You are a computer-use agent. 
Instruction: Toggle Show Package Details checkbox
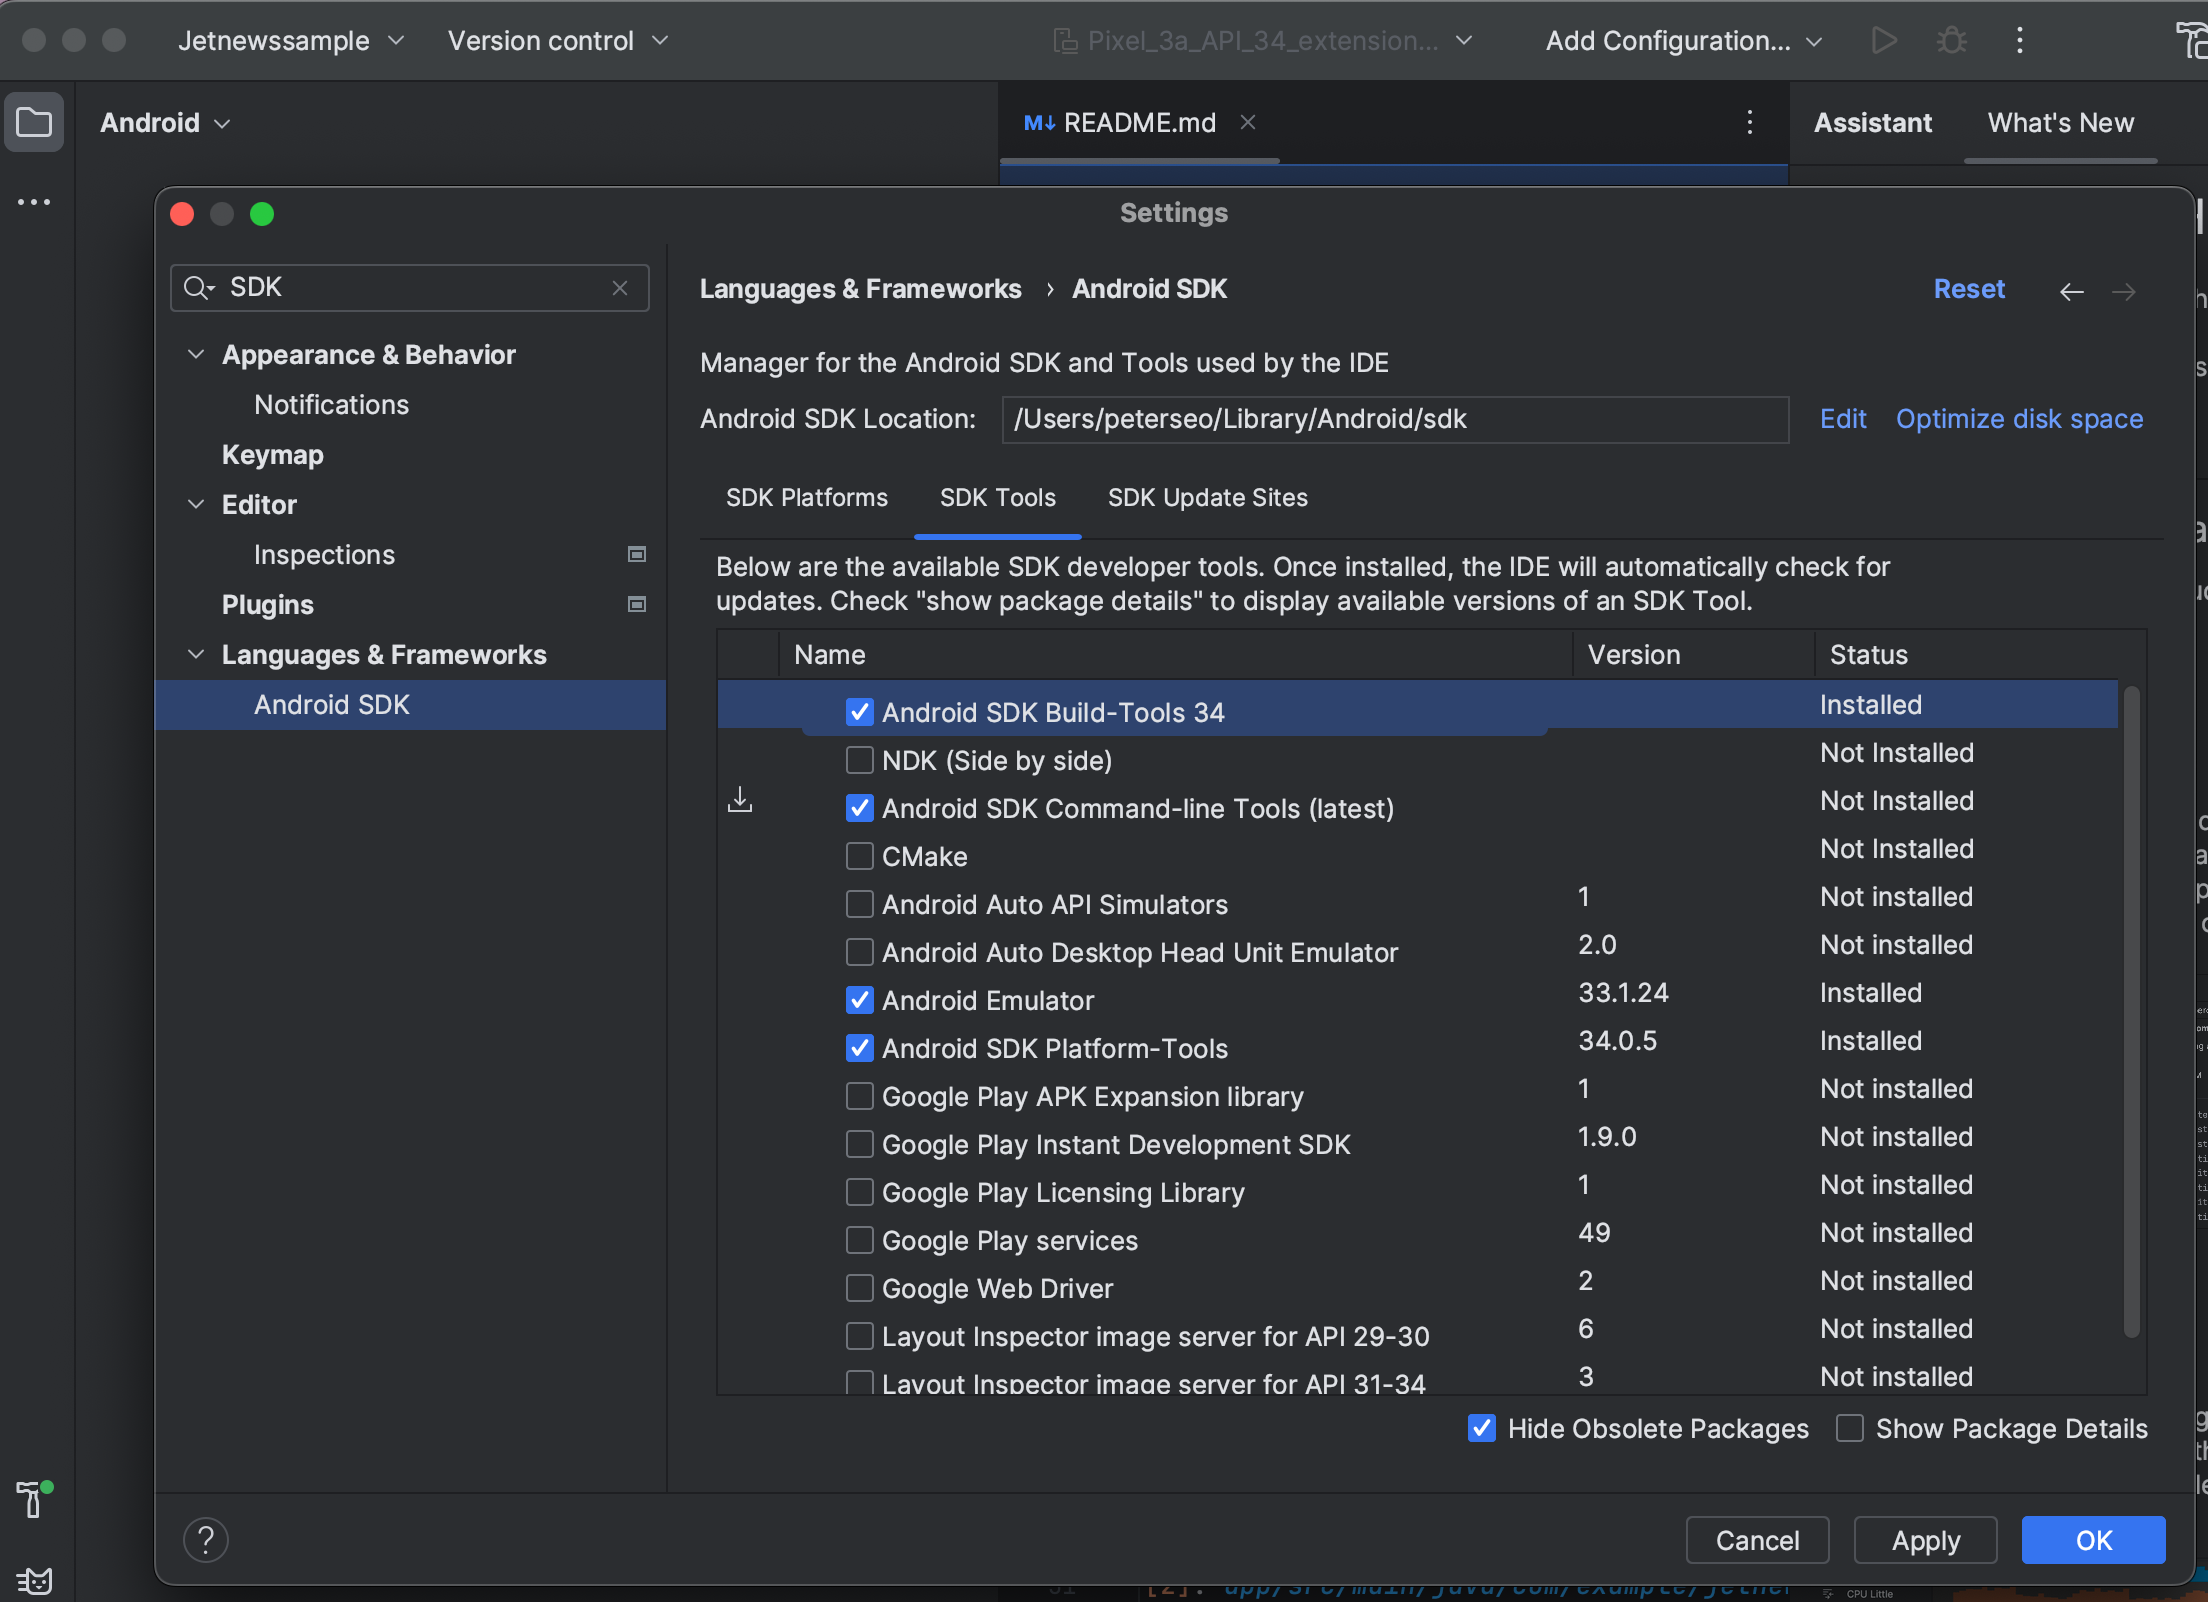coord(1849,1428)
